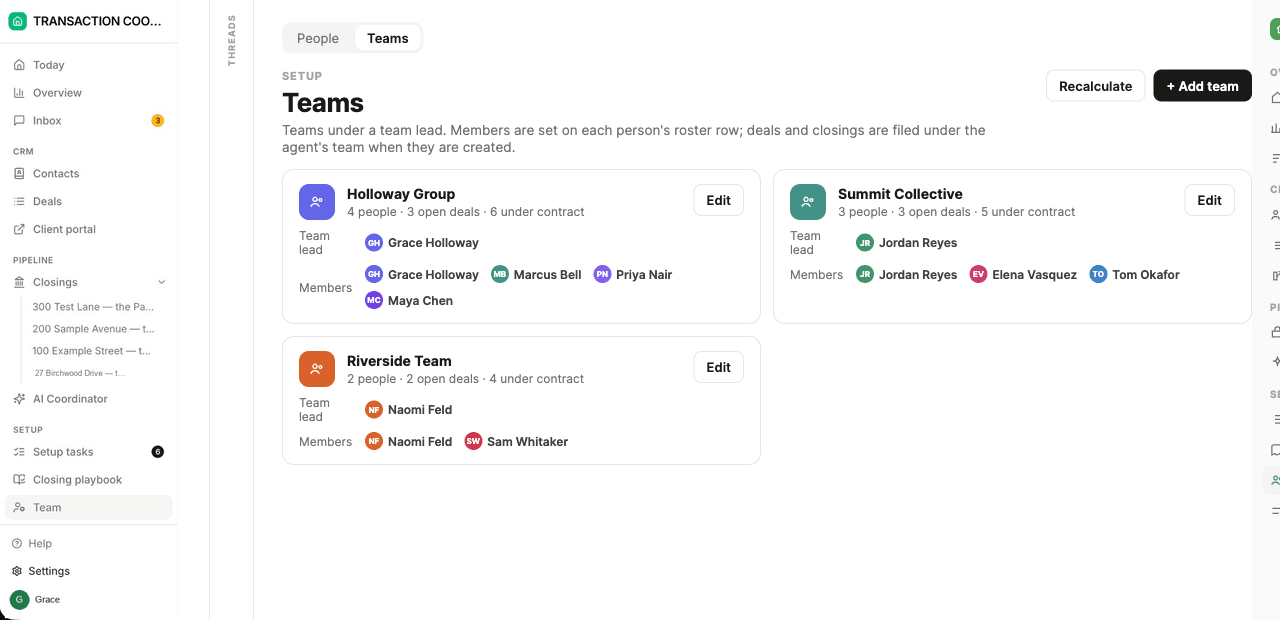Open Today via its home icon
The image size is (1280, 620).
[x=19, y=65]
